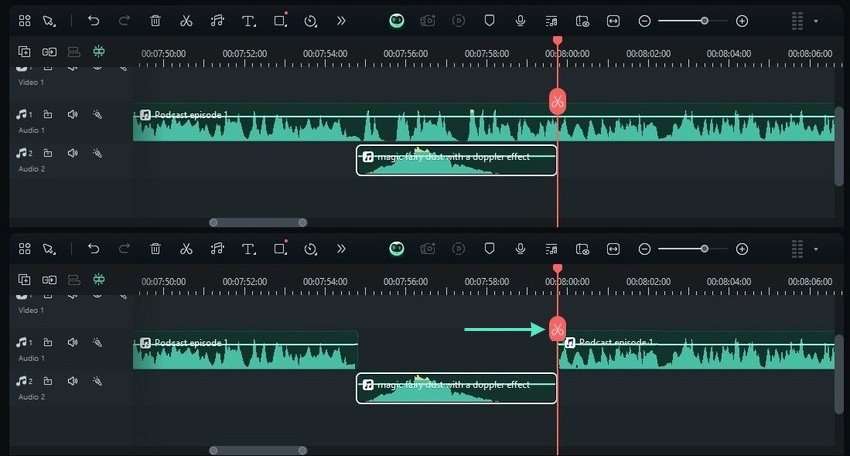Select left Podcast episode 1 clip, bottom timeline

[x=246, y=350]
